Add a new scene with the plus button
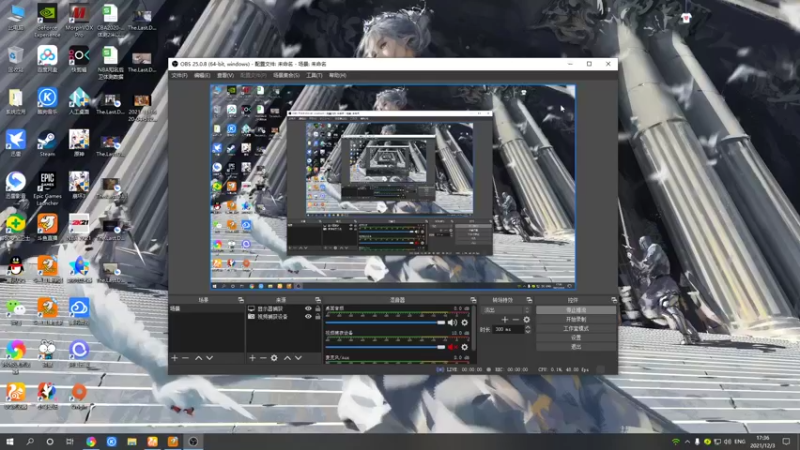The image size is (800, 450). click(x=174, y=358)
